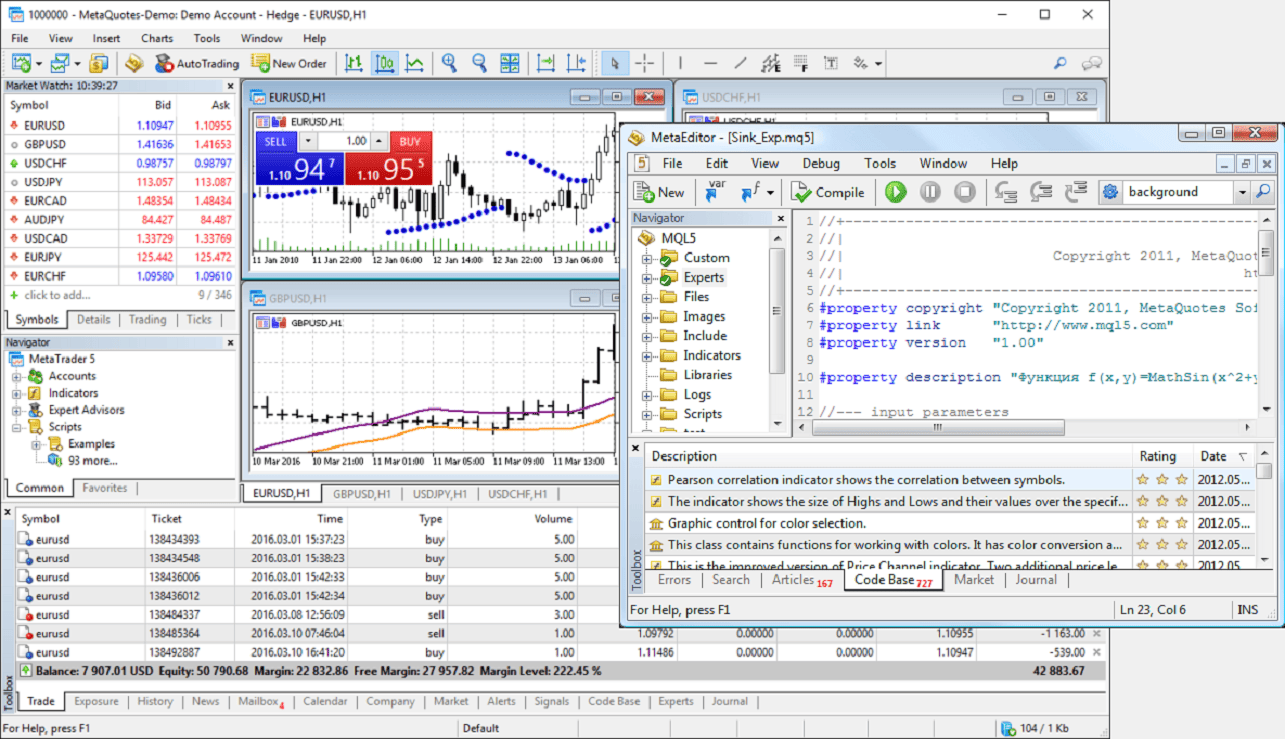Viewport: 1285px width, 739px height.
Task: Close the order with ticket 138485364
Action: (x=1097, y=633)
